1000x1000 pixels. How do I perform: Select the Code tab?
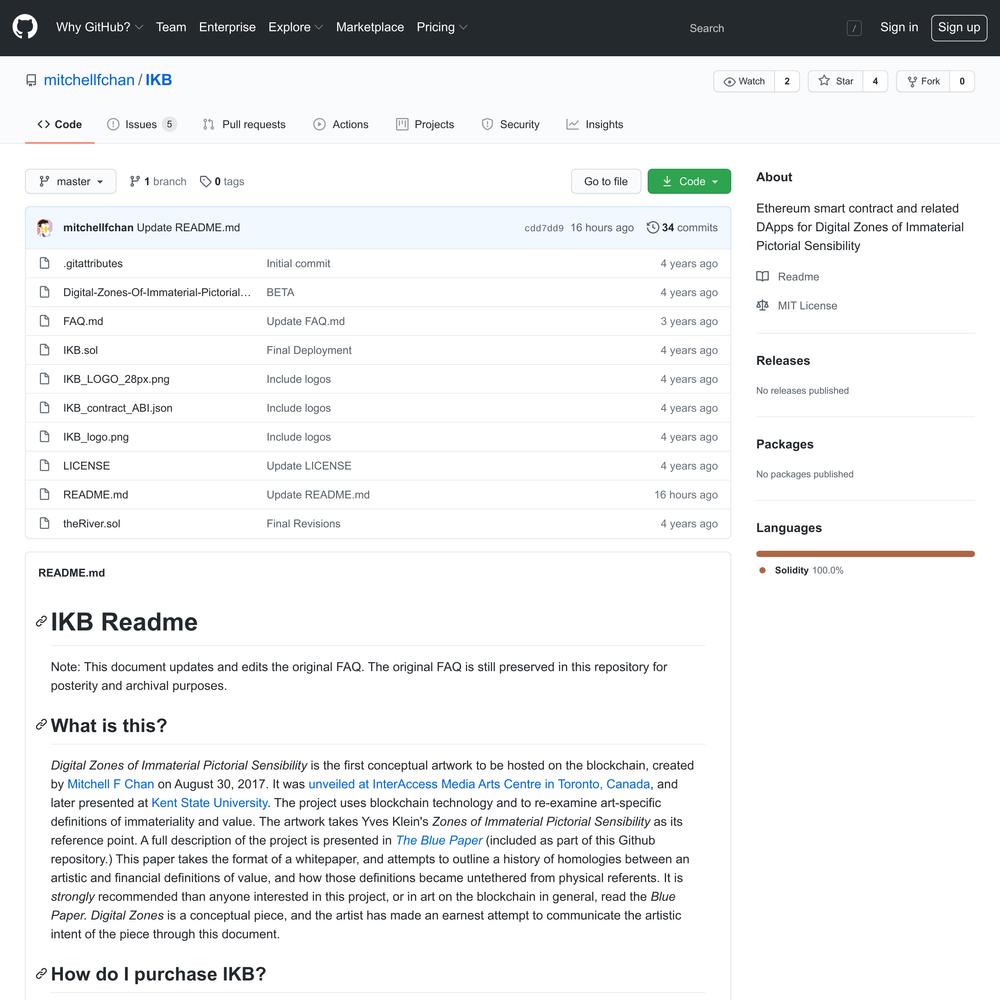coord(60,124)
